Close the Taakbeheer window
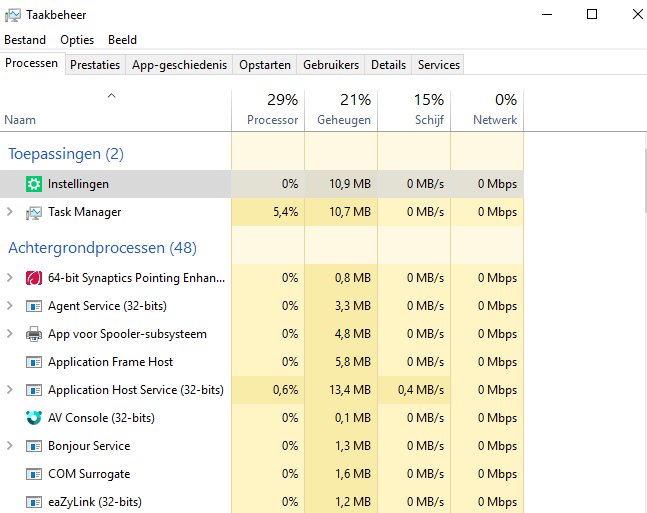647x513 pixels. point(638,14)
